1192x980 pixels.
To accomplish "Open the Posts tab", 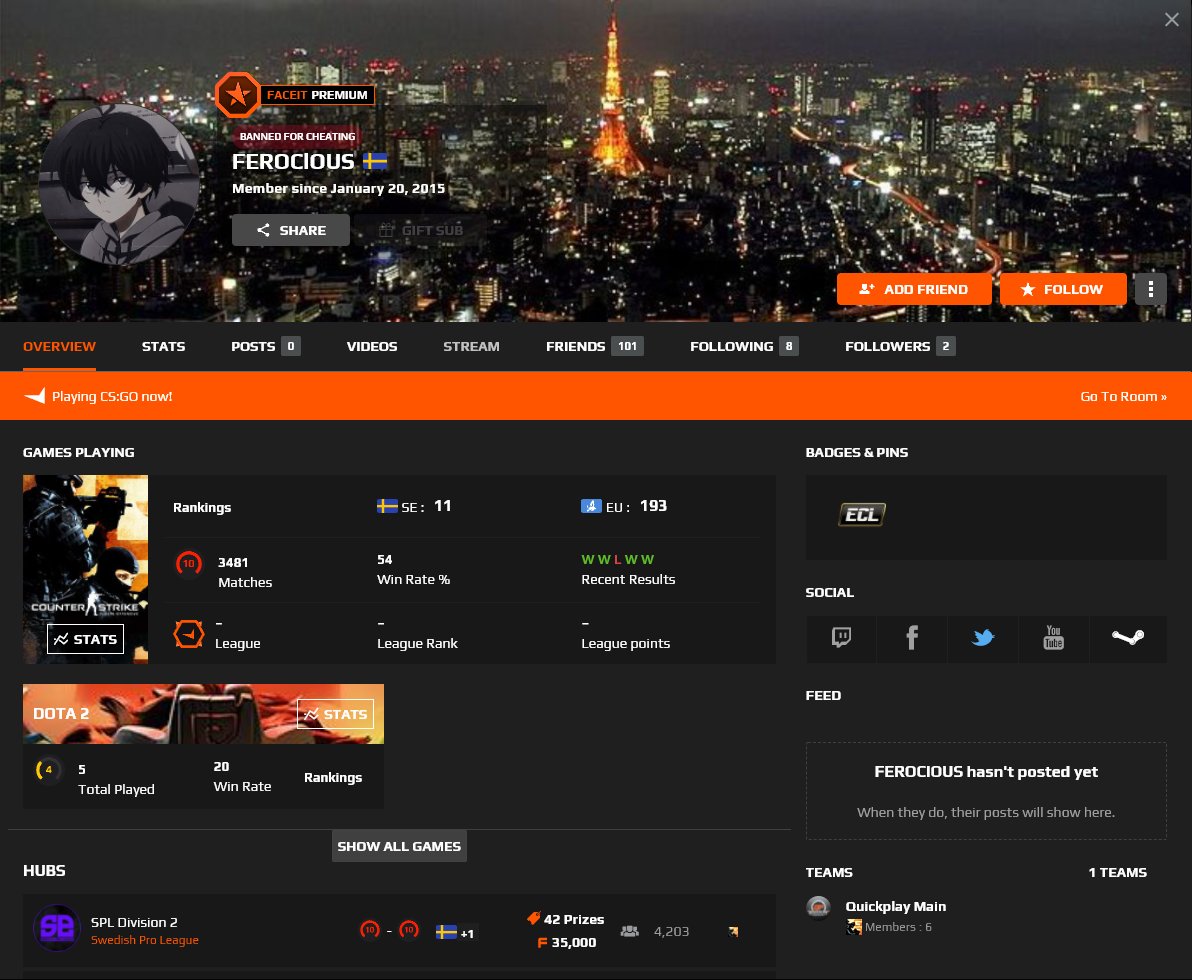I will pyautogui.click(x=265, y=347).
